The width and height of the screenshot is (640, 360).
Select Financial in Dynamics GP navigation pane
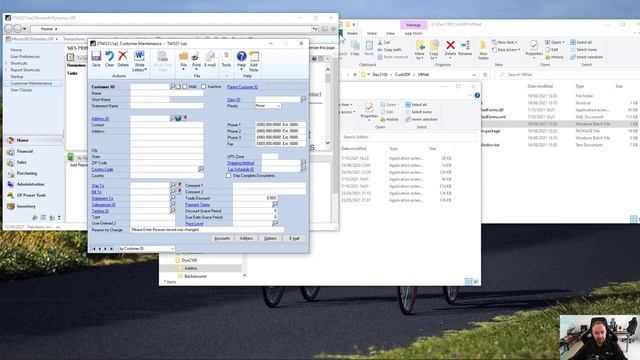coord(25,151)
